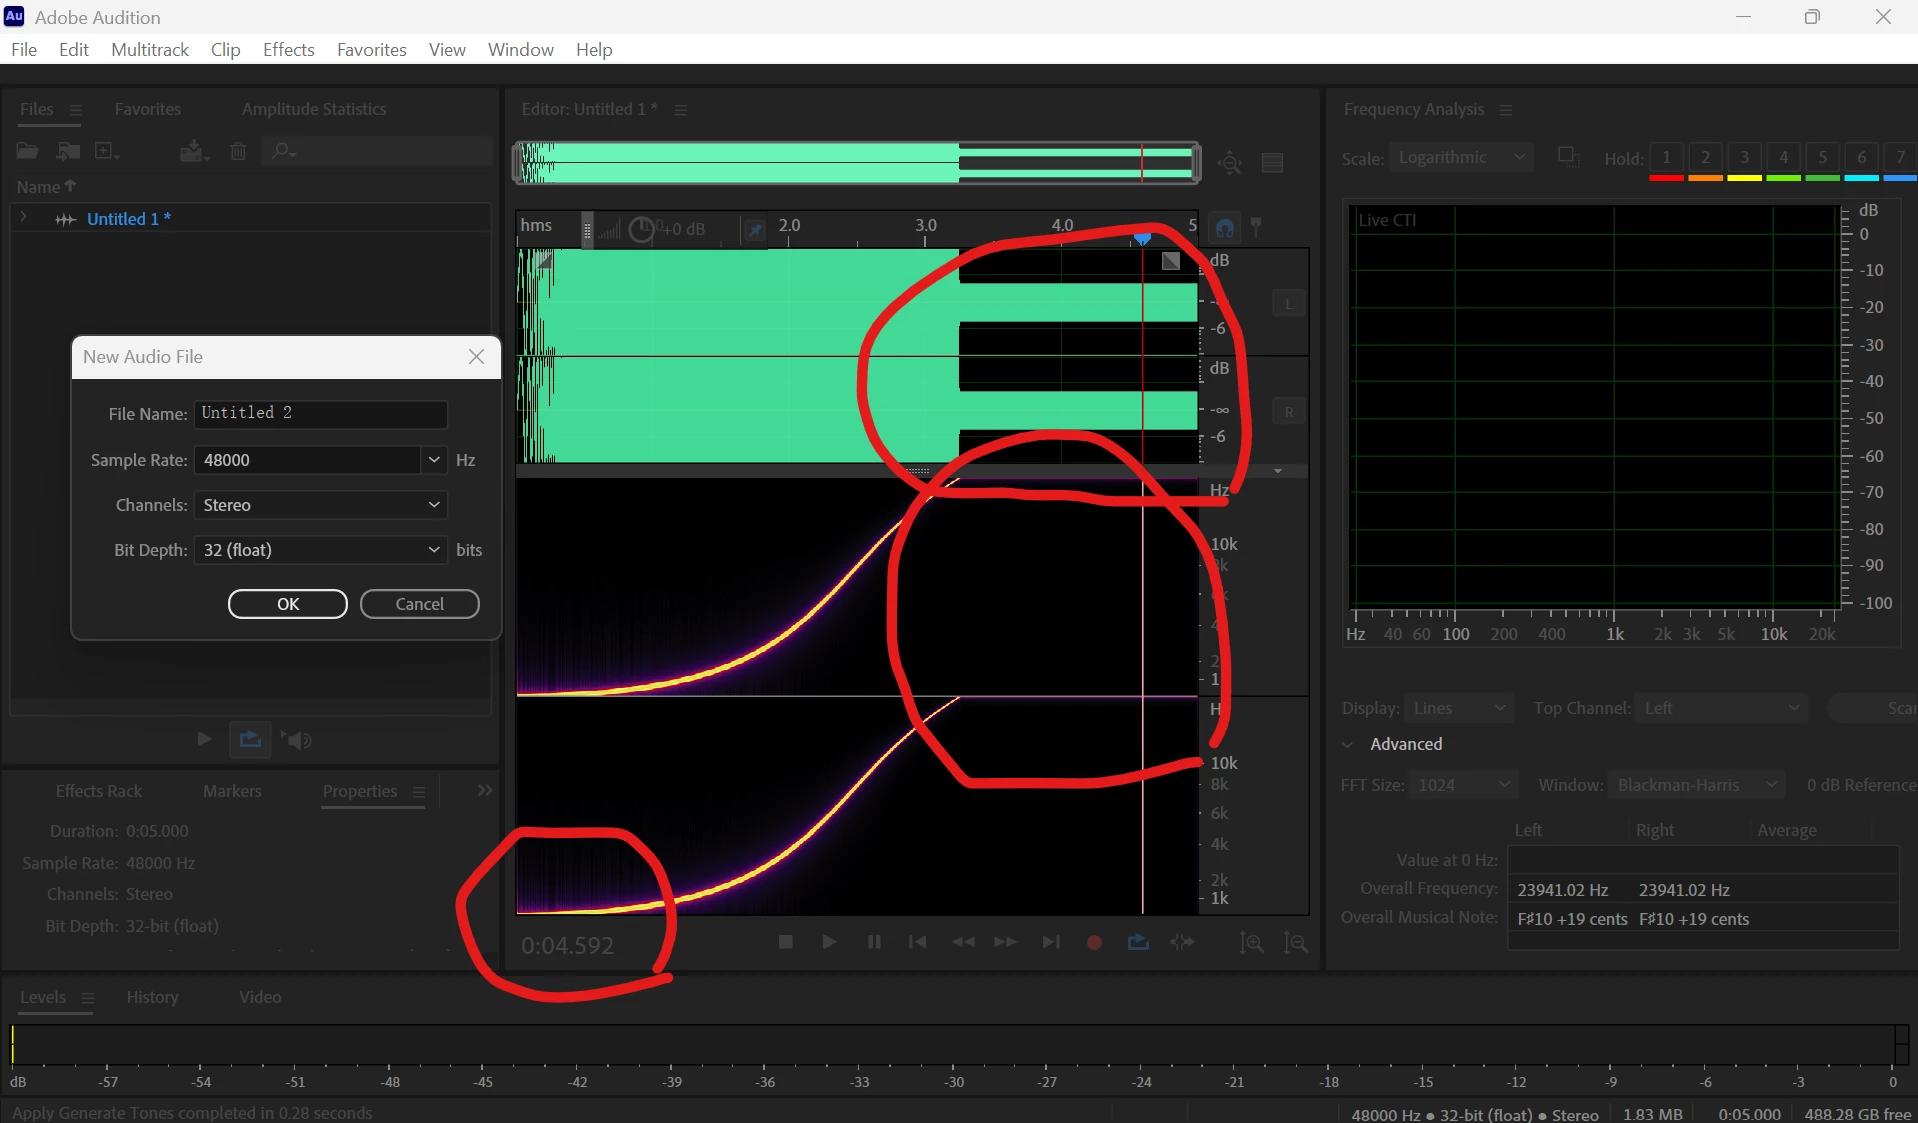Toggle Auto-Play speaker icon in Files panel
Image resolution: width=1918 pixels, height=1123 pixels.
pyautogui.click(x=297, y=739)
